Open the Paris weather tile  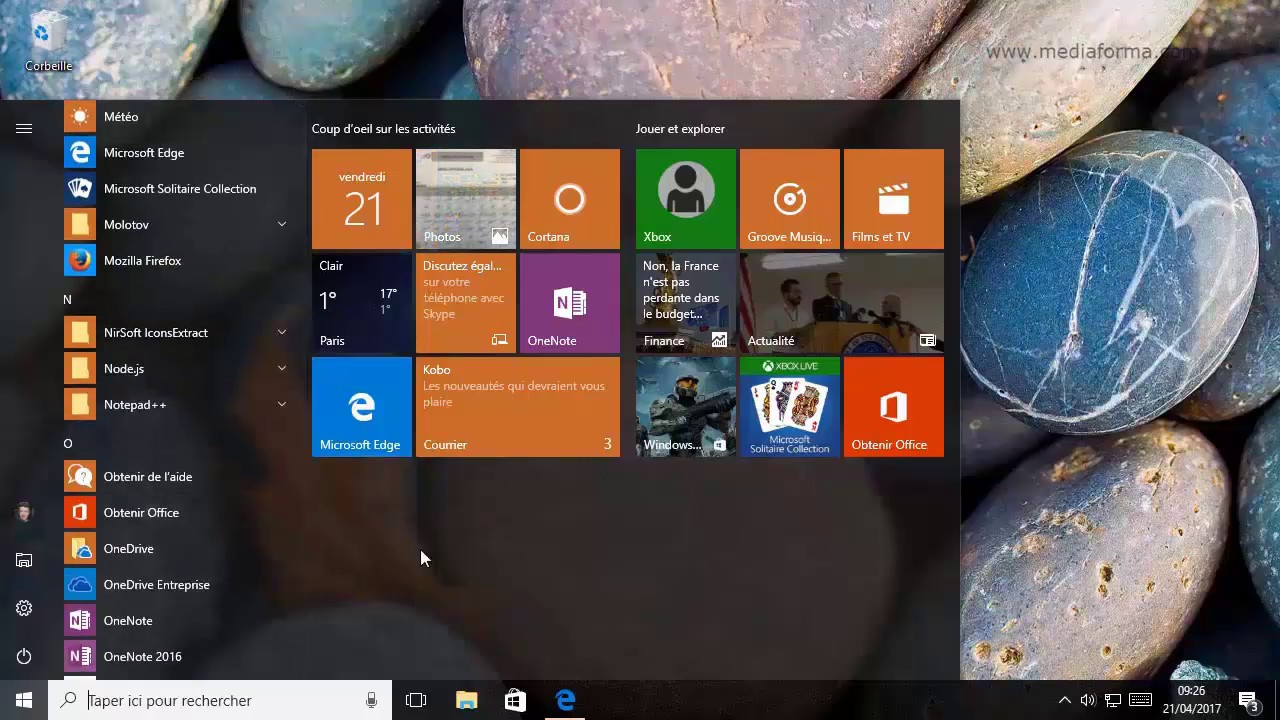pyautogui.click(x=362, y=303)
